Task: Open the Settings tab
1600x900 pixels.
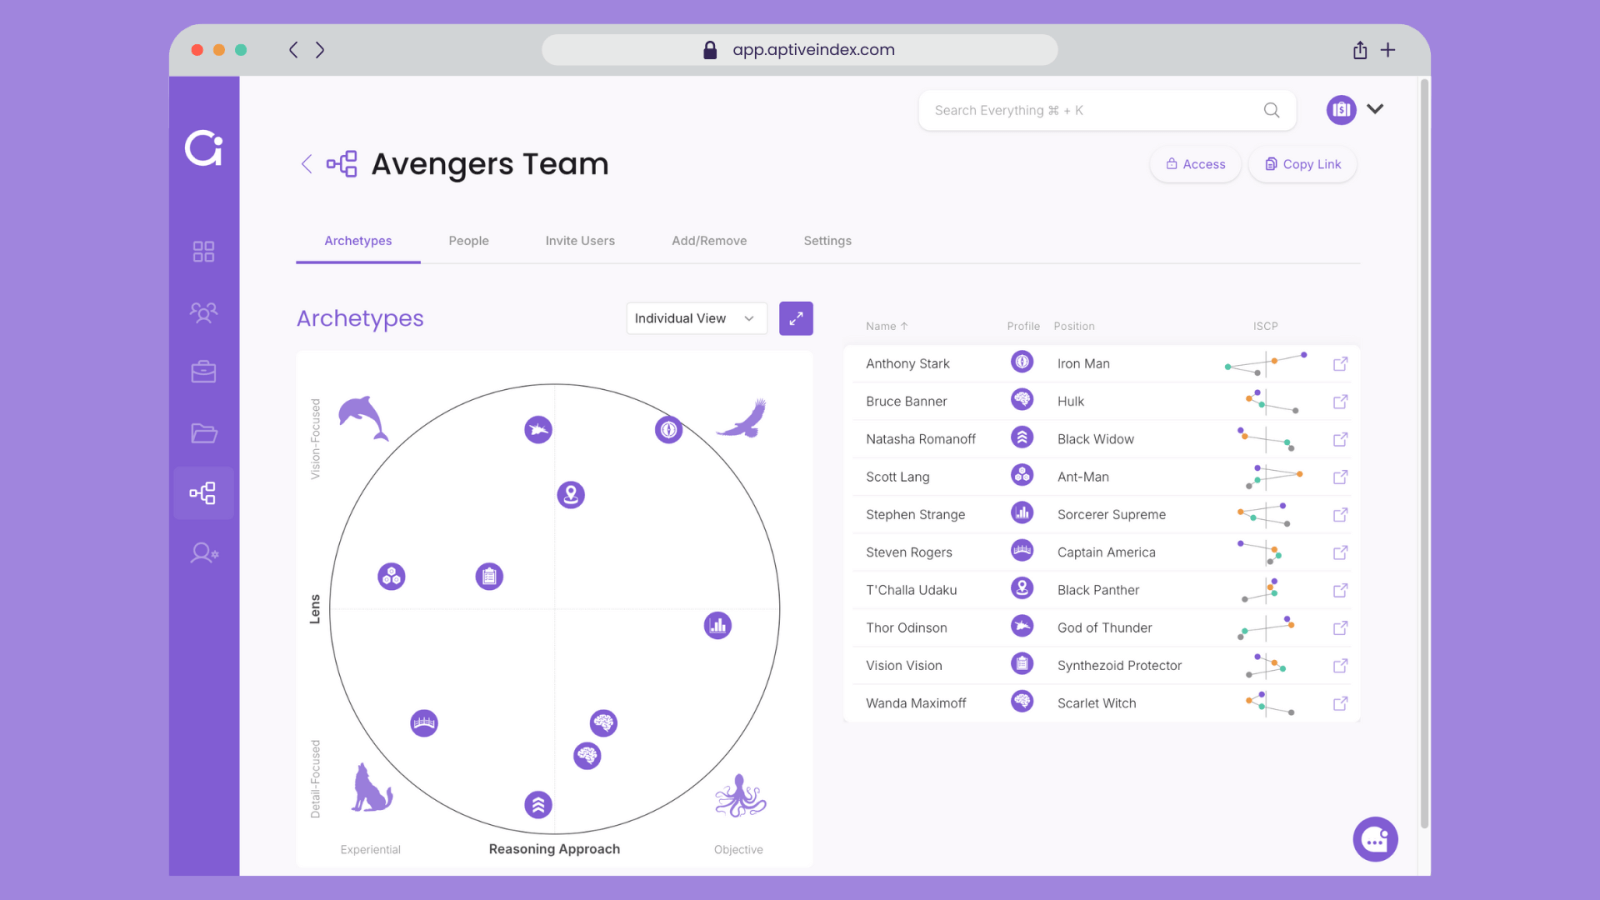Action: click(827, 241)
